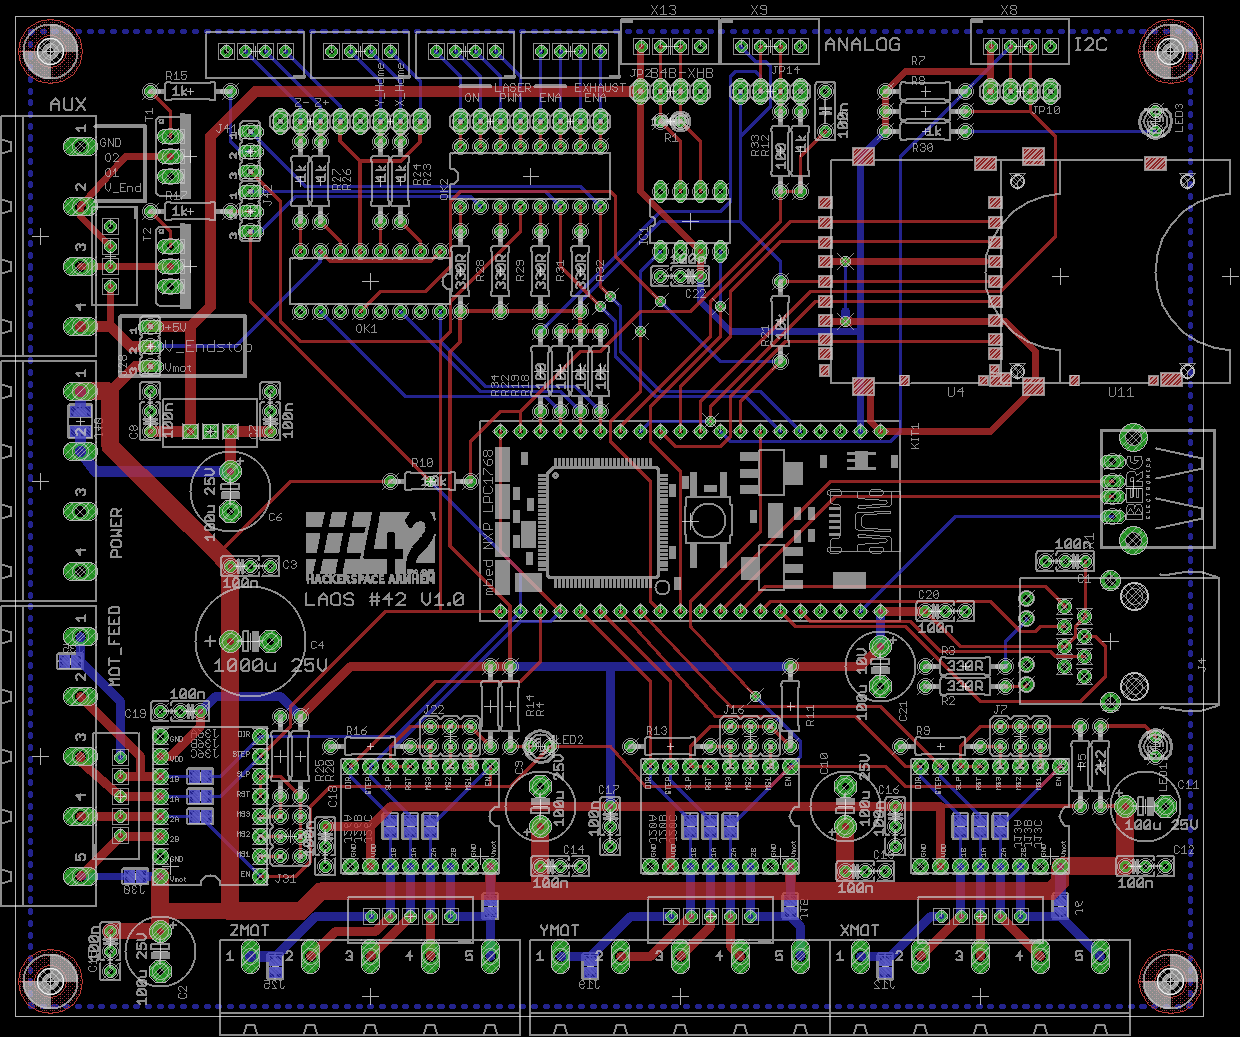Viewport: 1240px width, 1037px height.
Task: Select the ANALOG silkscreen label
Action: point(862,44)
